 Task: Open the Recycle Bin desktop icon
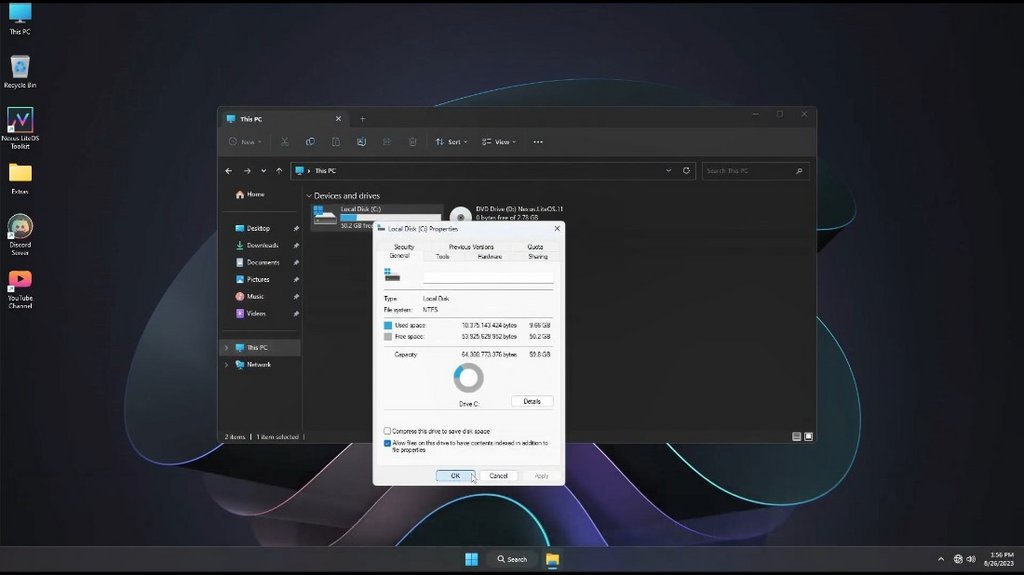[20, 72]
